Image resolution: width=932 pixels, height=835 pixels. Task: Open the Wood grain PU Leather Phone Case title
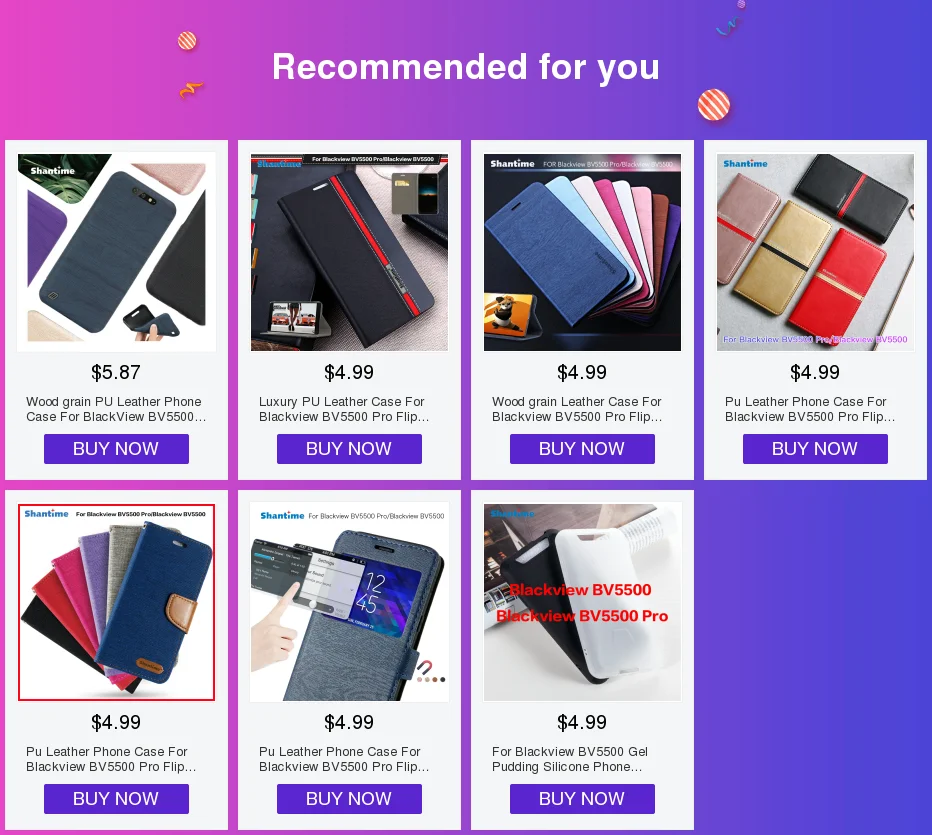(116, 409)
